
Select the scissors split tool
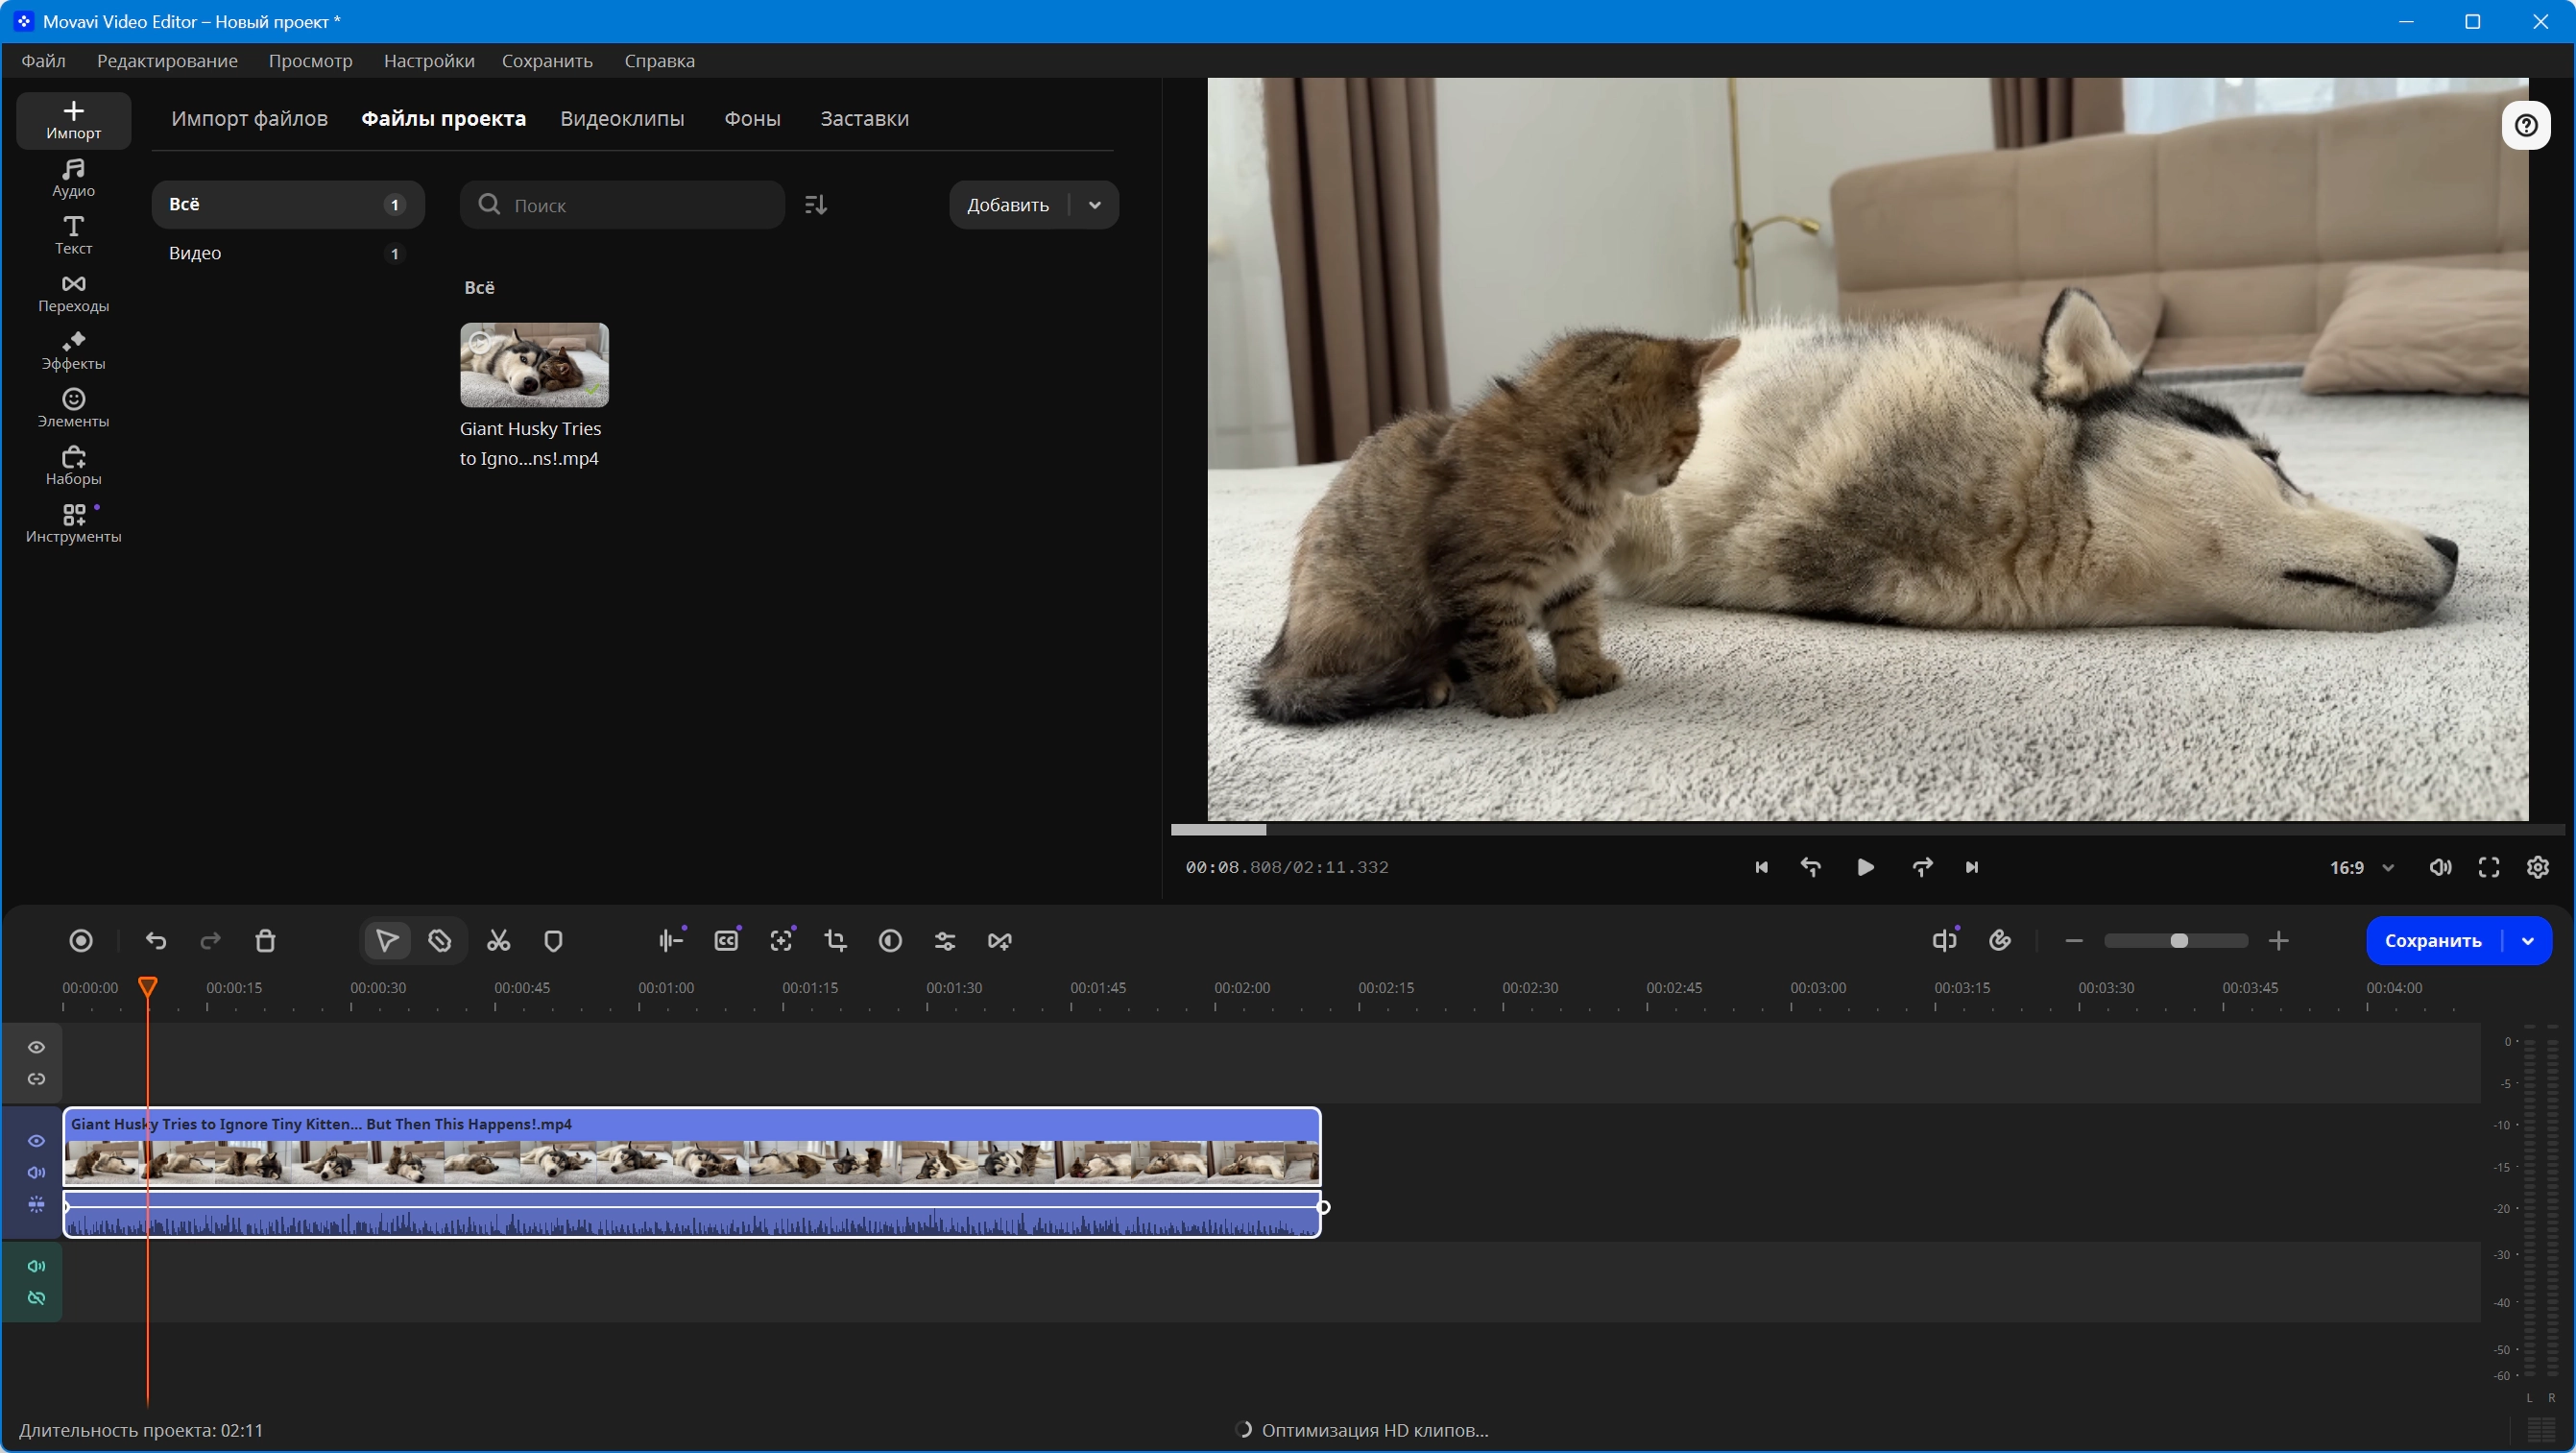(498, 940)
